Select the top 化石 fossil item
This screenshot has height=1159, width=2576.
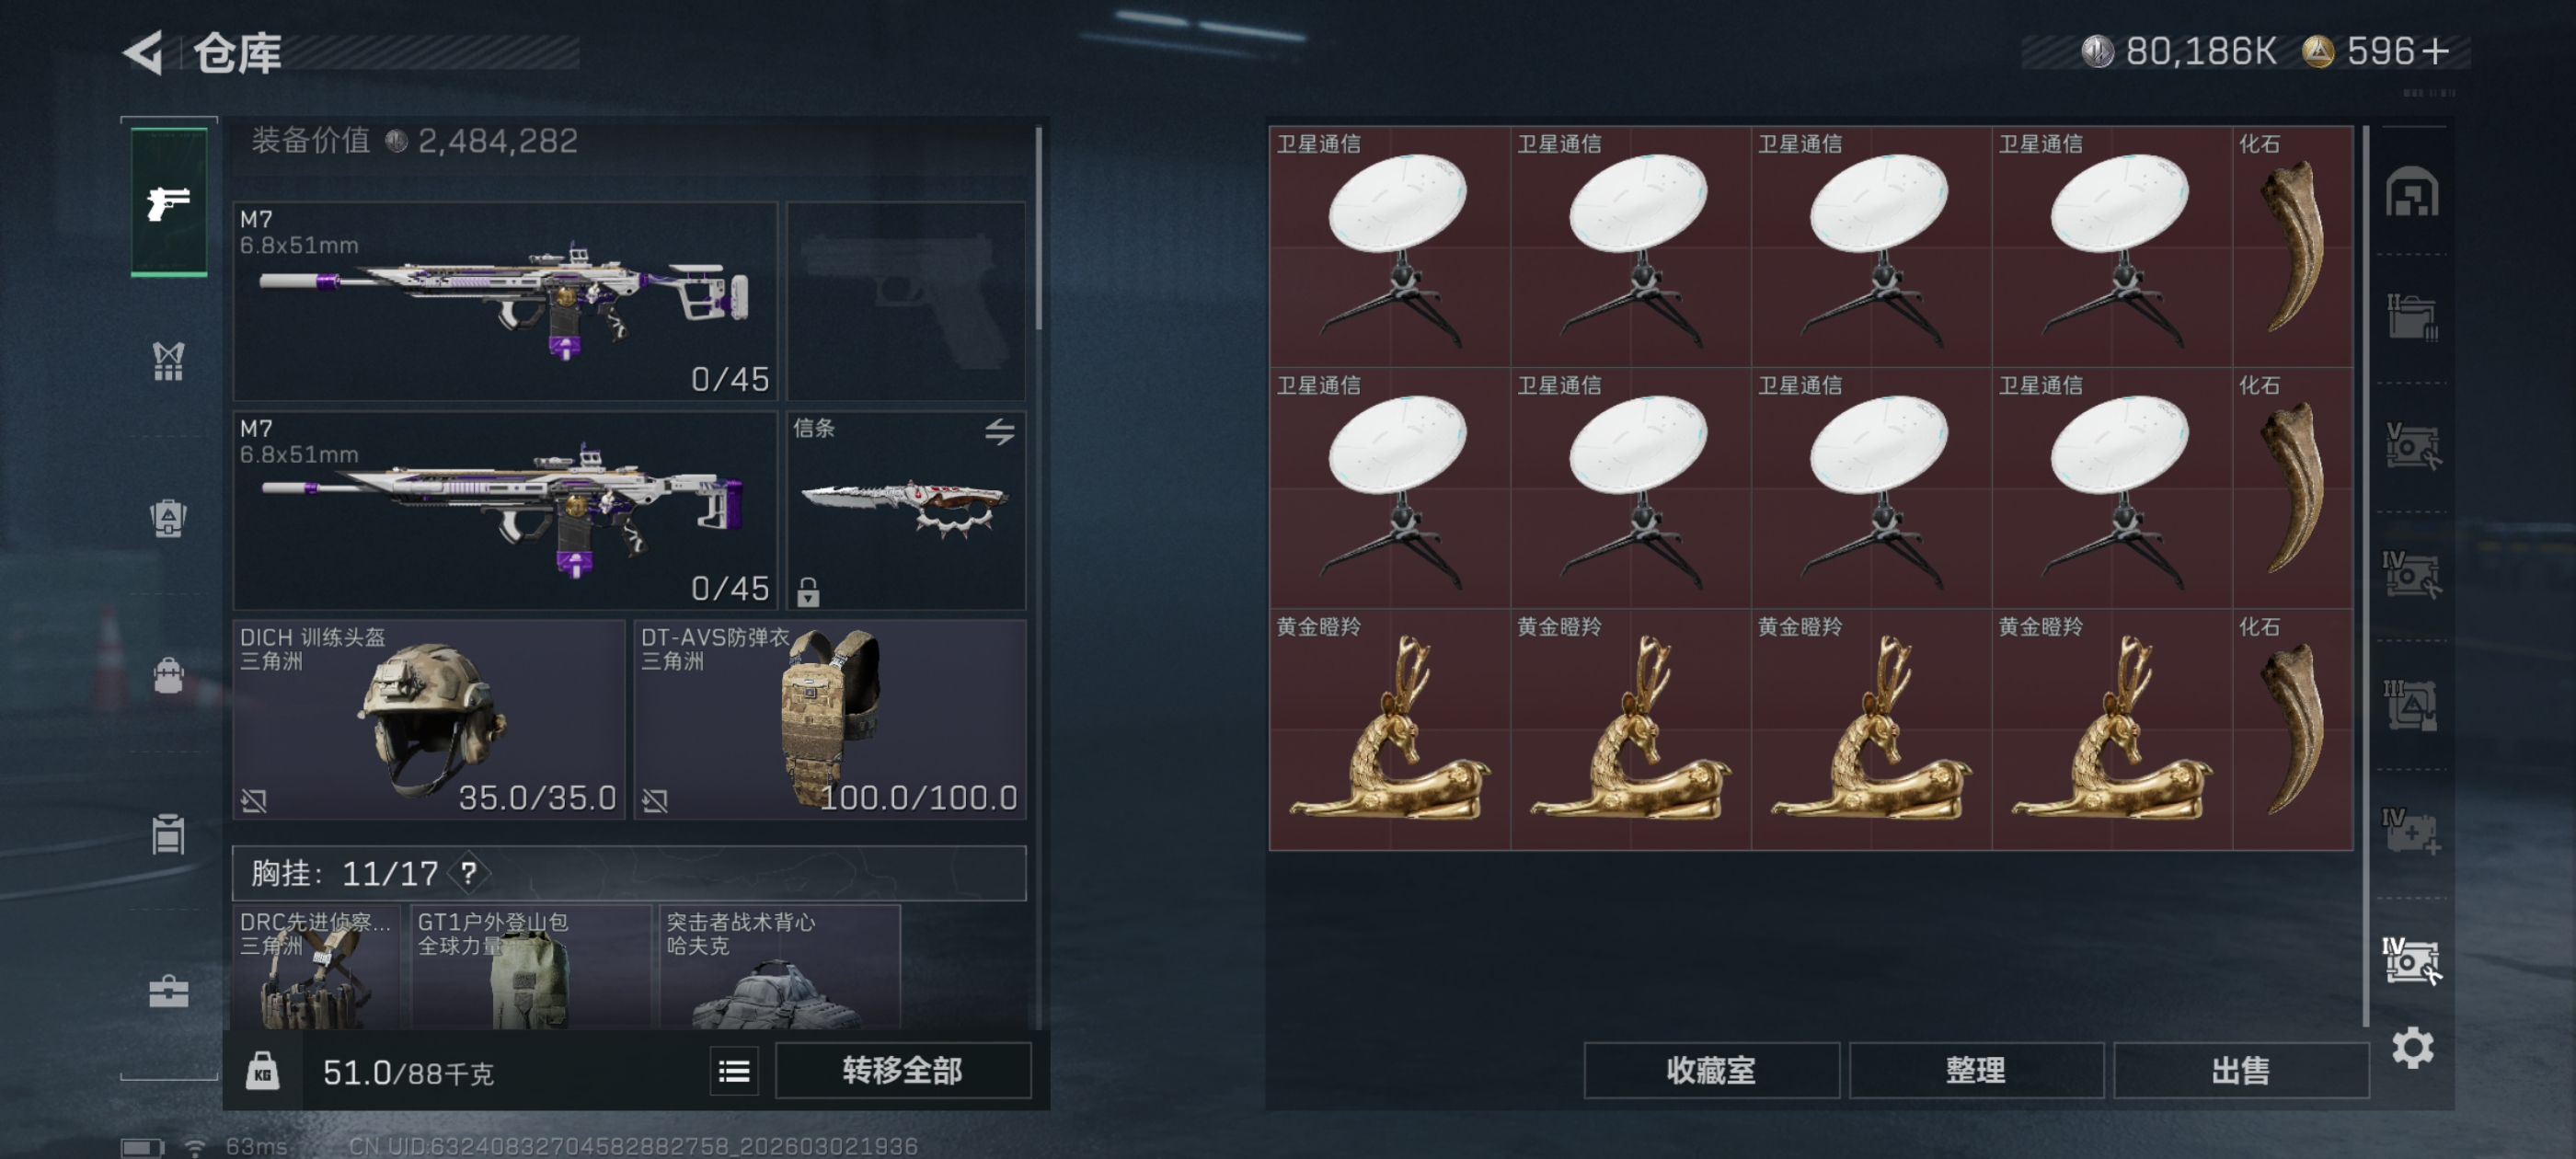(x=2292, y=246)
